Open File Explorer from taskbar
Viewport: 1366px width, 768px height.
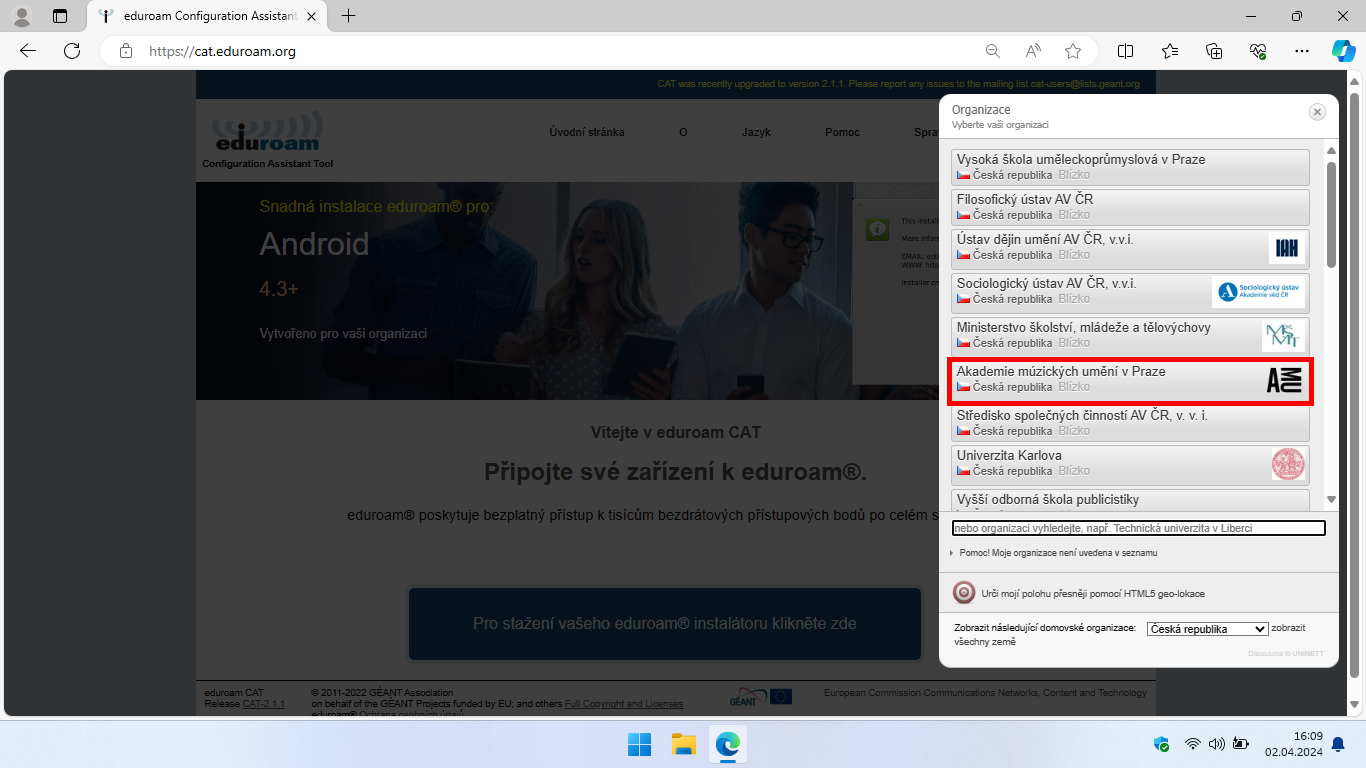pos(683,744)
